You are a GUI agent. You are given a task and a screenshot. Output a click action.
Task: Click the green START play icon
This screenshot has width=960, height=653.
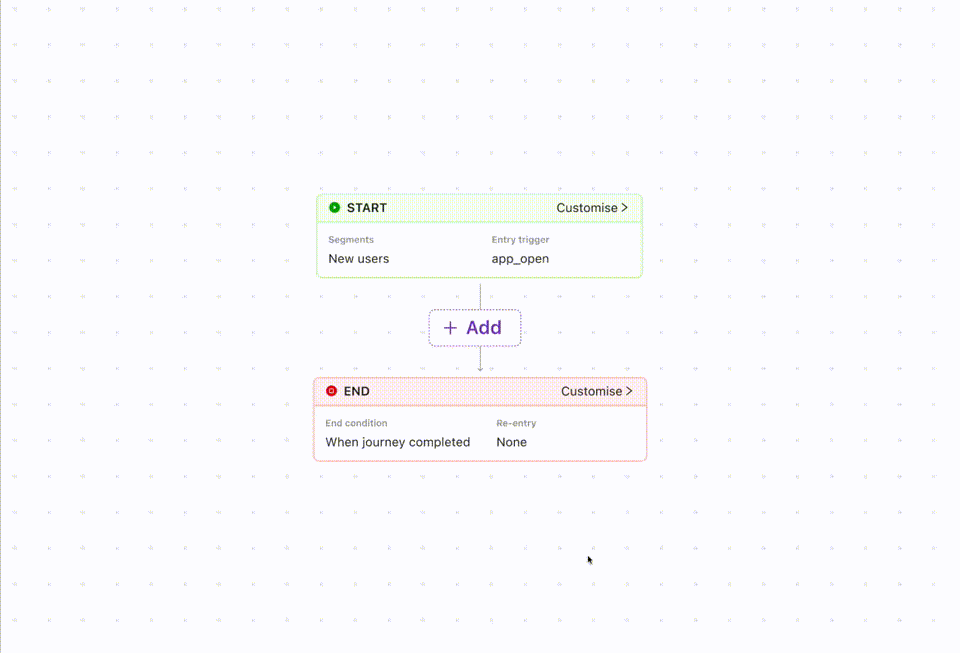334,207
